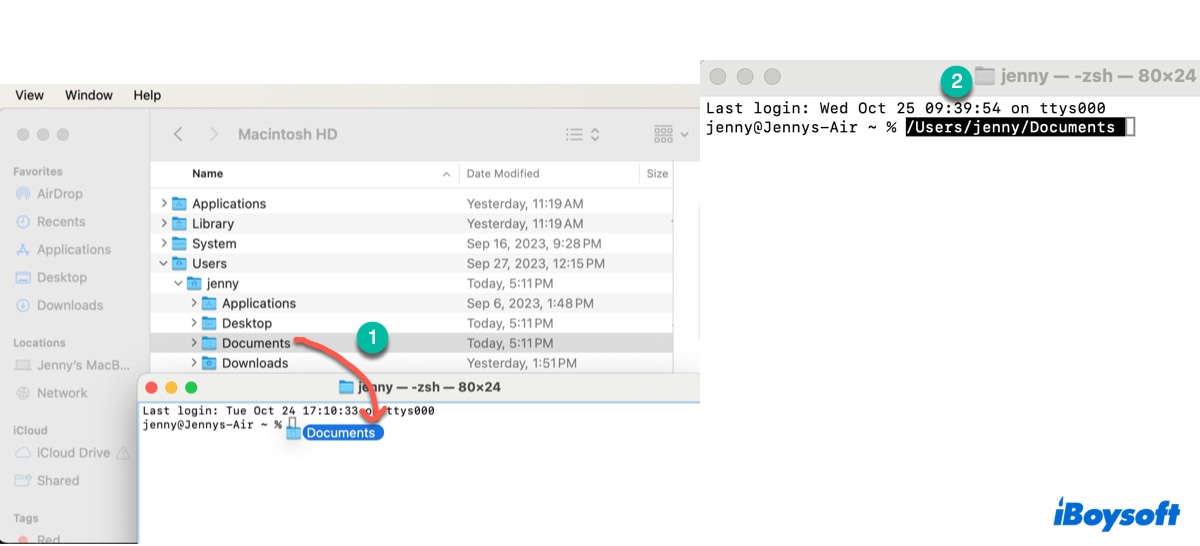The image size is (1200, 546).
Task: Click the Locations section heading
Action: 39,343
